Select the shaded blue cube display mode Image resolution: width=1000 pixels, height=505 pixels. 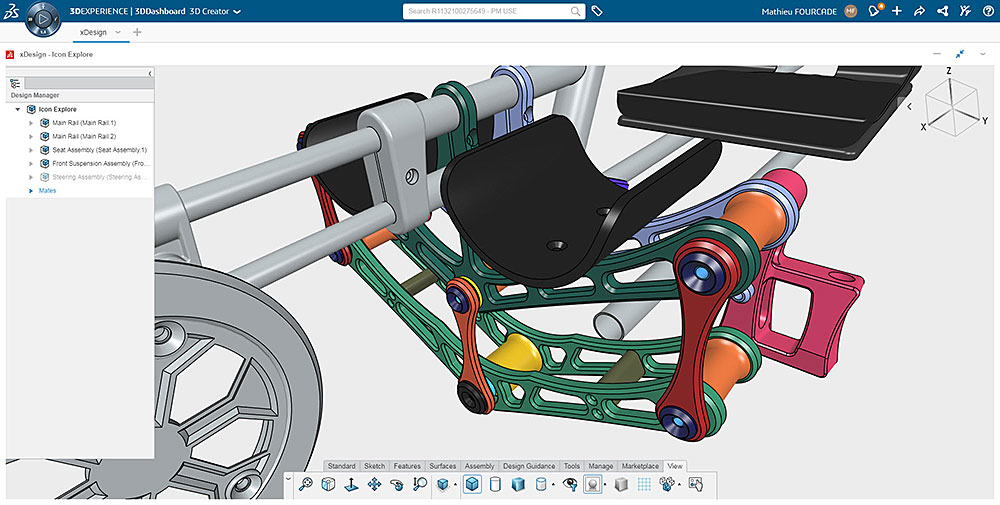(518, 485)
